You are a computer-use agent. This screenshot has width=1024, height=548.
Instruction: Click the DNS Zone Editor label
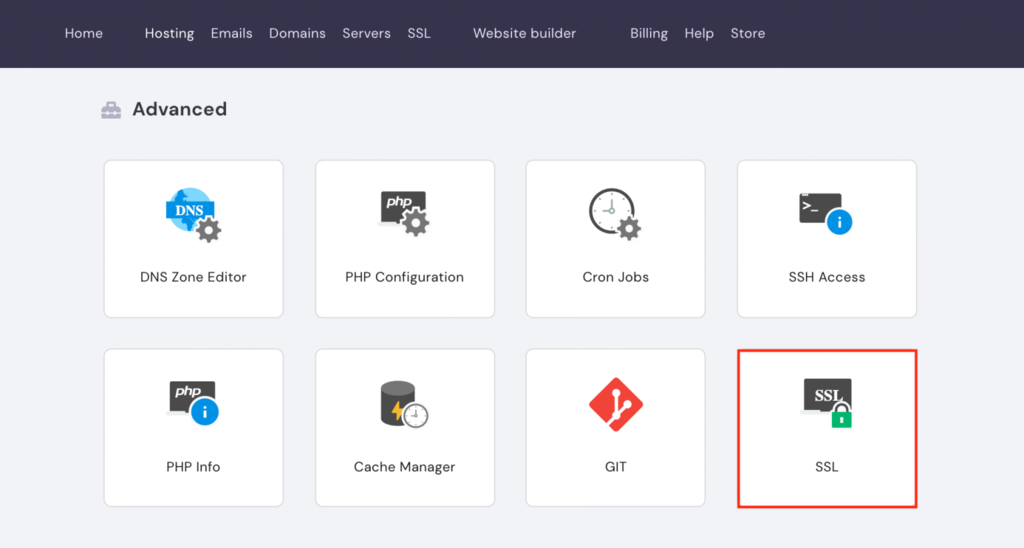(193, 277)
